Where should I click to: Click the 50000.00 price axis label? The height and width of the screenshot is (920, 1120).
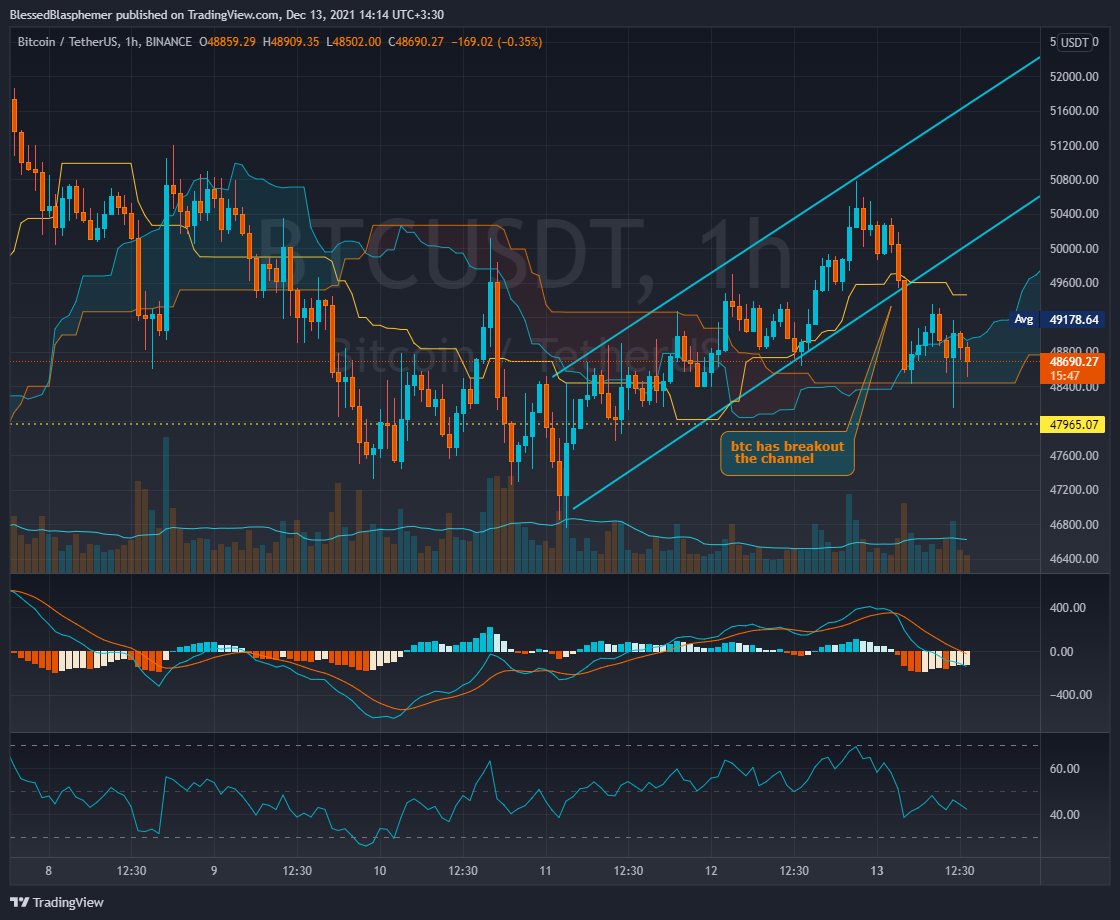[1074, 249]
